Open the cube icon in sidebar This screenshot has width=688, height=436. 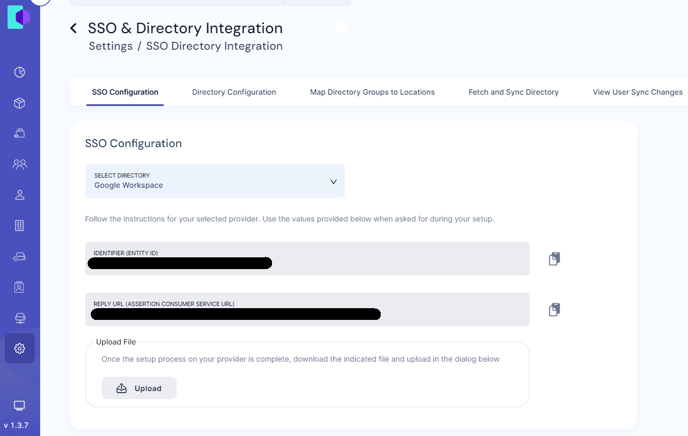[20, 103]
